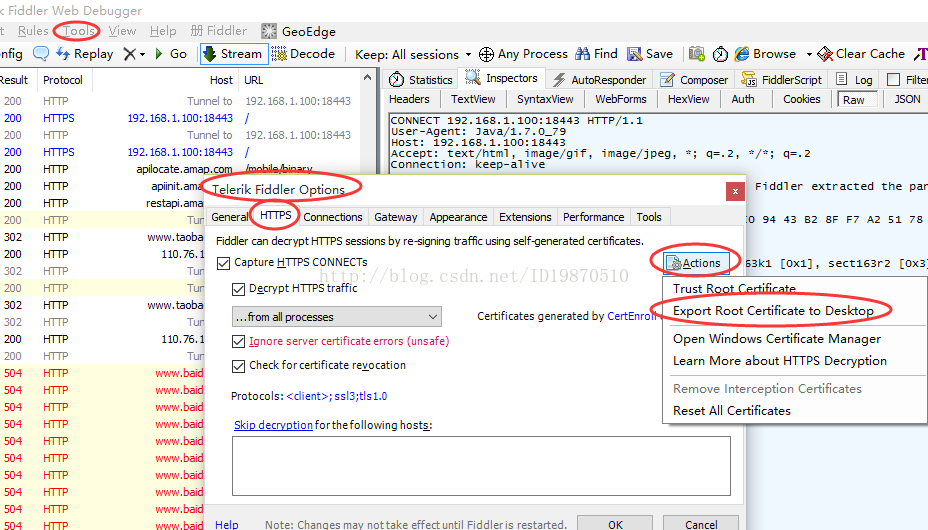928x530 pixels.
Task: Click the Browse icon
Action: (742, 54)
